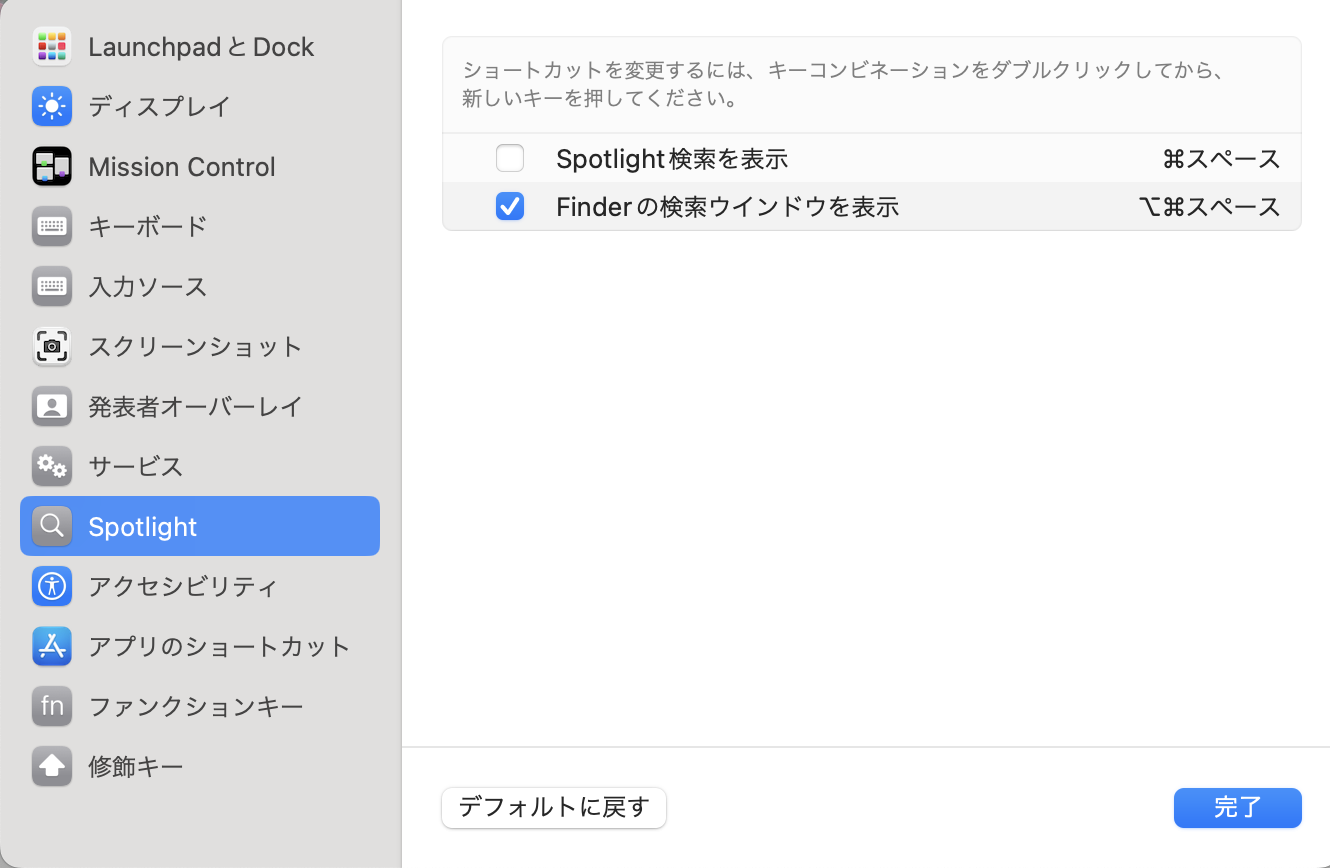This screenshot has width=1330, height=868.
Task: Click the ファンクションキー fn icon
Action: click(x=51, y=706)
